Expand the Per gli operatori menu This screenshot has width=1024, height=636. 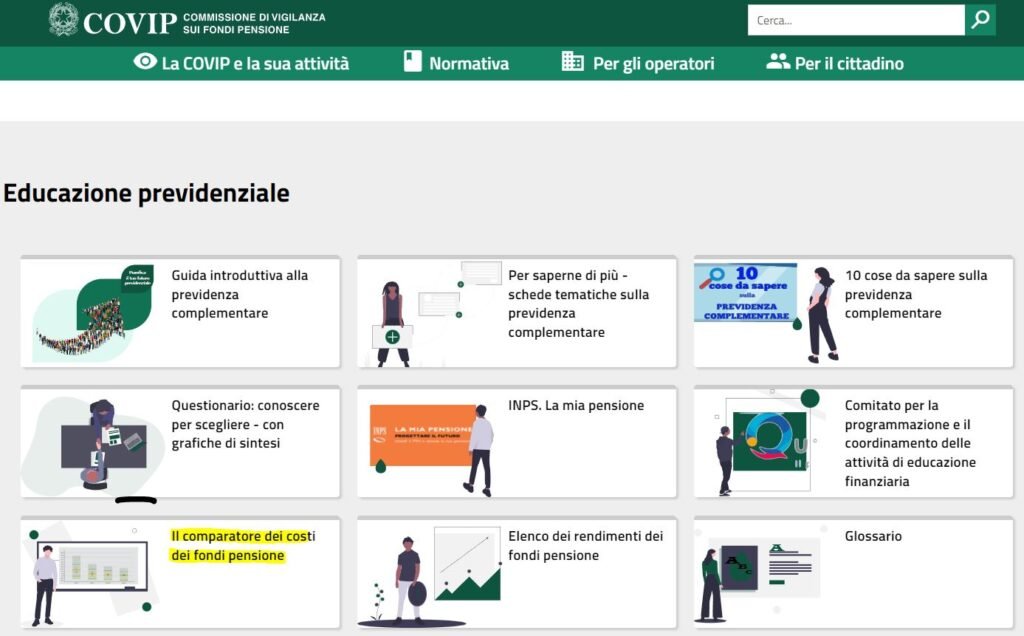tap(653, 63)
